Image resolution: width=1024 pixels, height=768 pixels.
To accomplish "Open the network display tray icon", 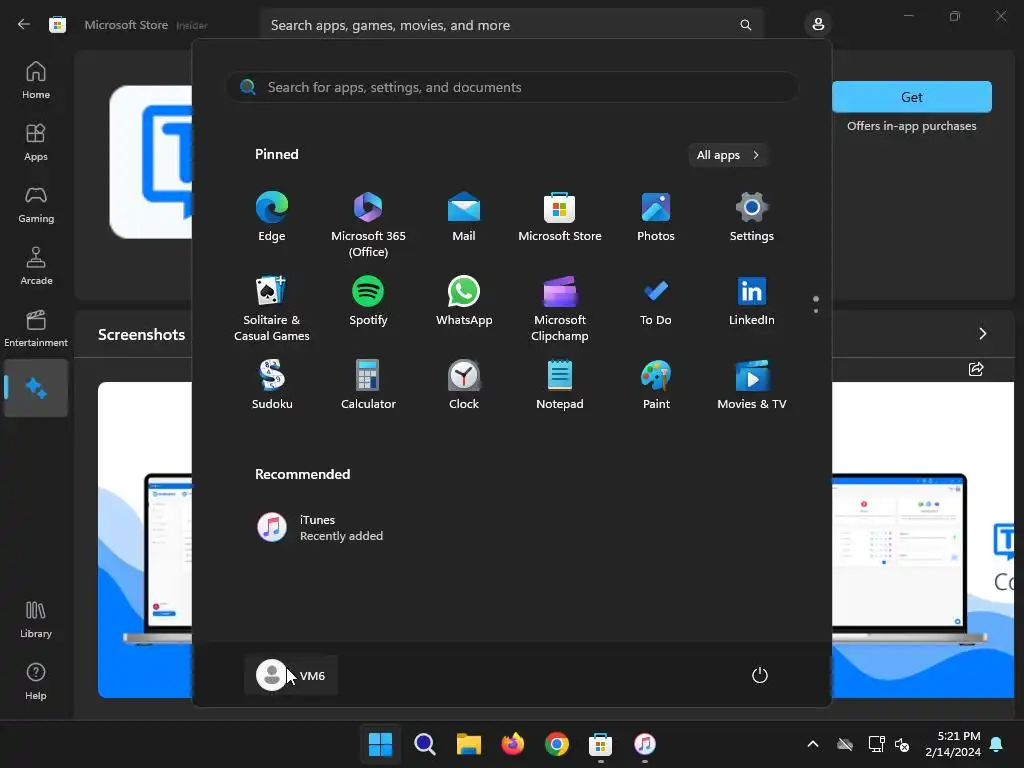I will tap(876, 744).
